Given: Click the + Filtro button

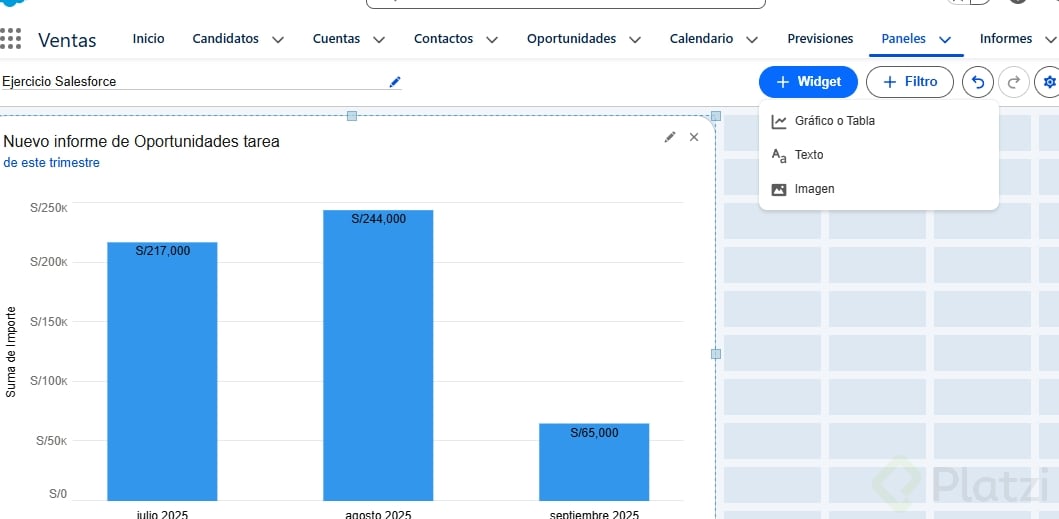Looking at the screenshot, I should coord(910,82).
